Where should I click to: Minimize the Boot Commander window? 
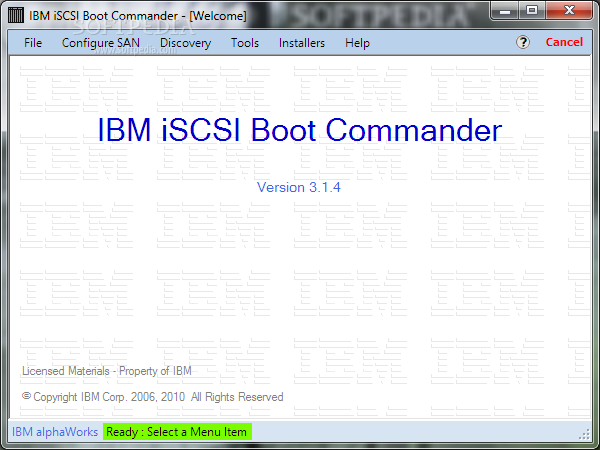pos(505,11)
